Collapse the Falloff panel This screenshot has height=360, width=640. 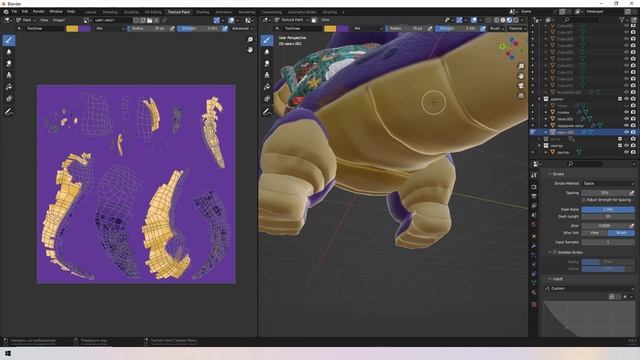(x=550, y=279)
